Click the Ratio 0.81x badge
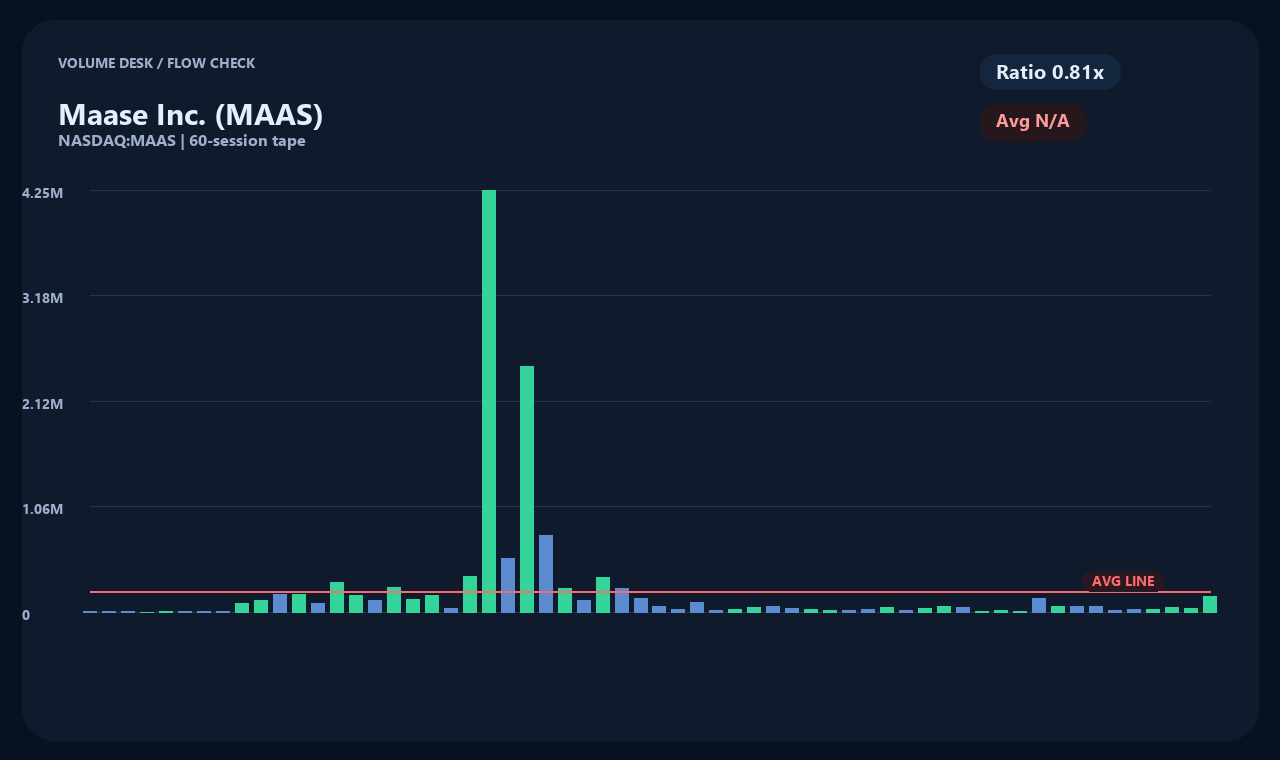Viewport: 1280px width, 760px height. [x=1050, y=72]
